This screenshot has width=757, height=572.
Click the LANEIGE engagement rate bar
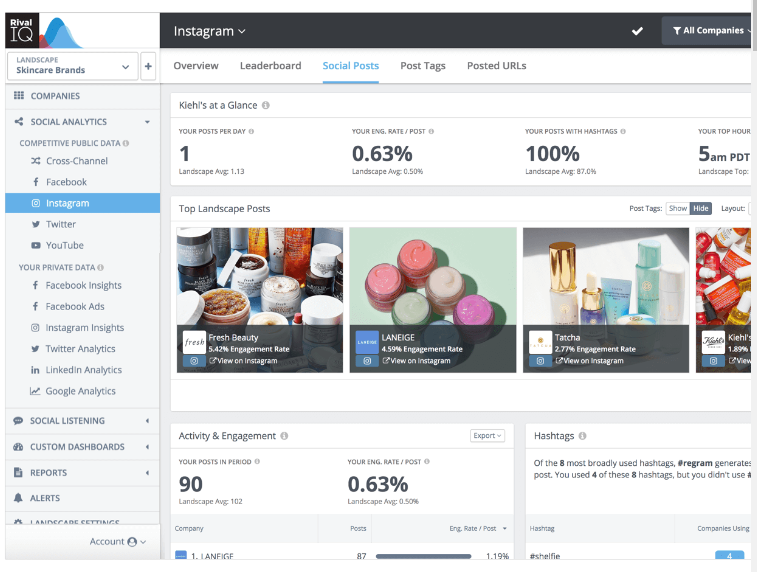[x=423, y=556]
